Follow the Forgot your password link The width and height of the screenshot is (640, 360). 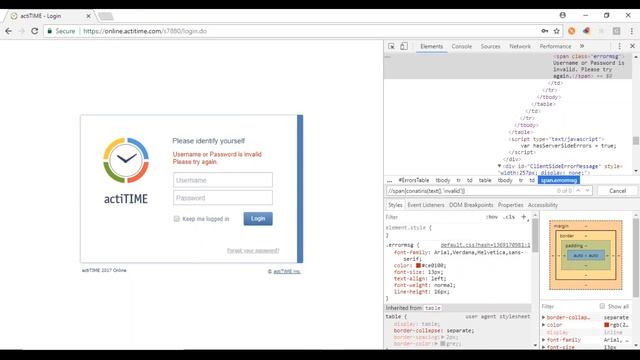pos(253,251)
